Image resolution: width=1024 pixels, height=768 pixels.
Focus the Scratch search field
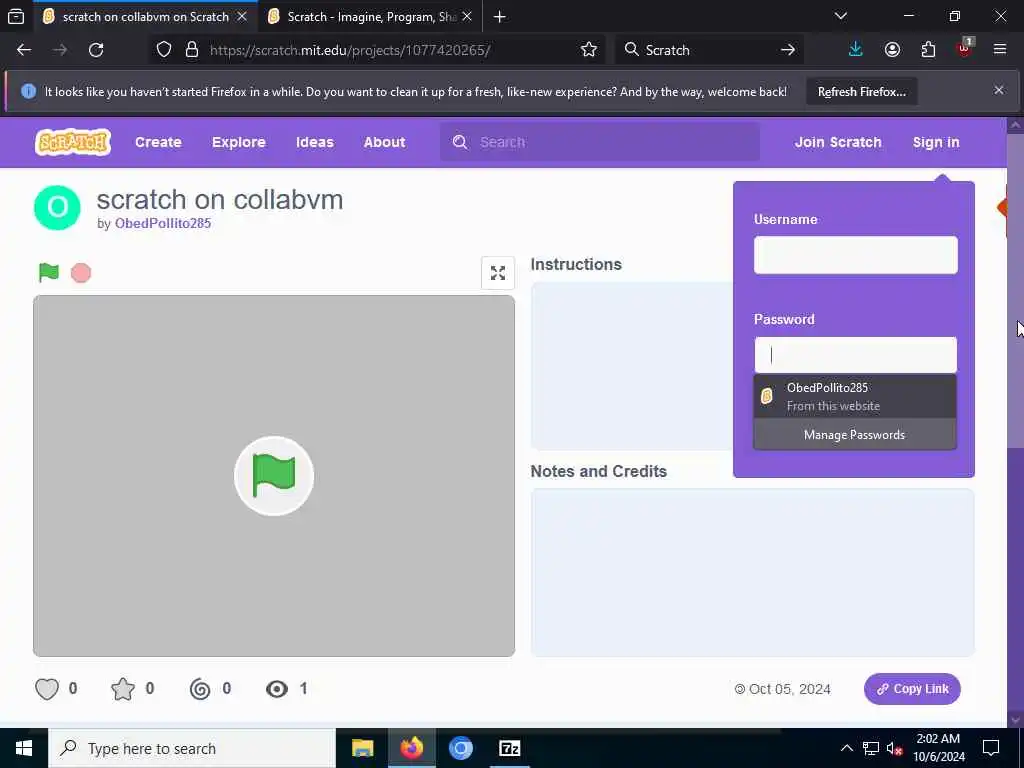[x=600, y=142]
